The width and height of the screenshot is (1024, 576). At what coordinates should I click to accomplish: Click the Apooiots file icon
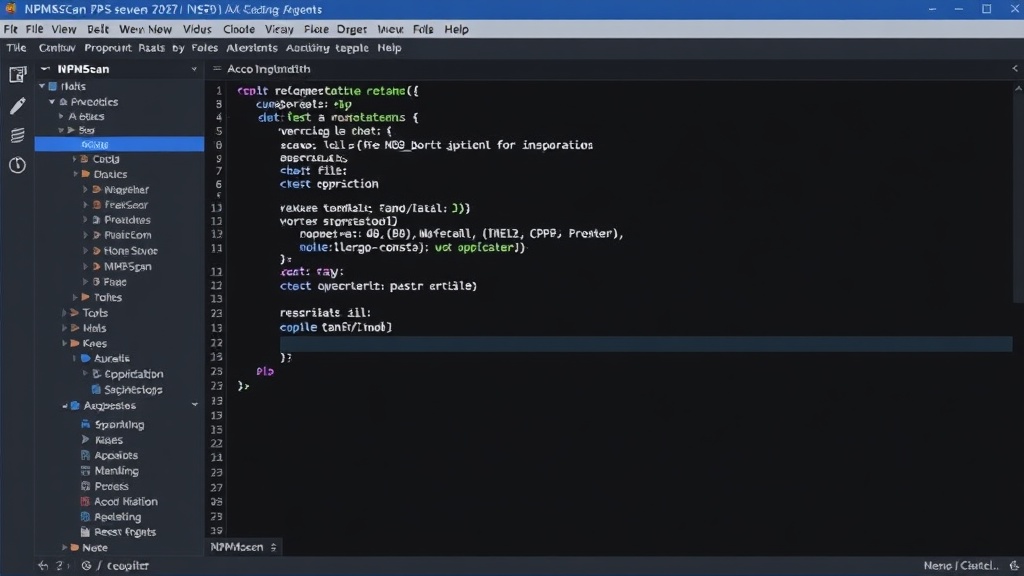coord(85,455)
